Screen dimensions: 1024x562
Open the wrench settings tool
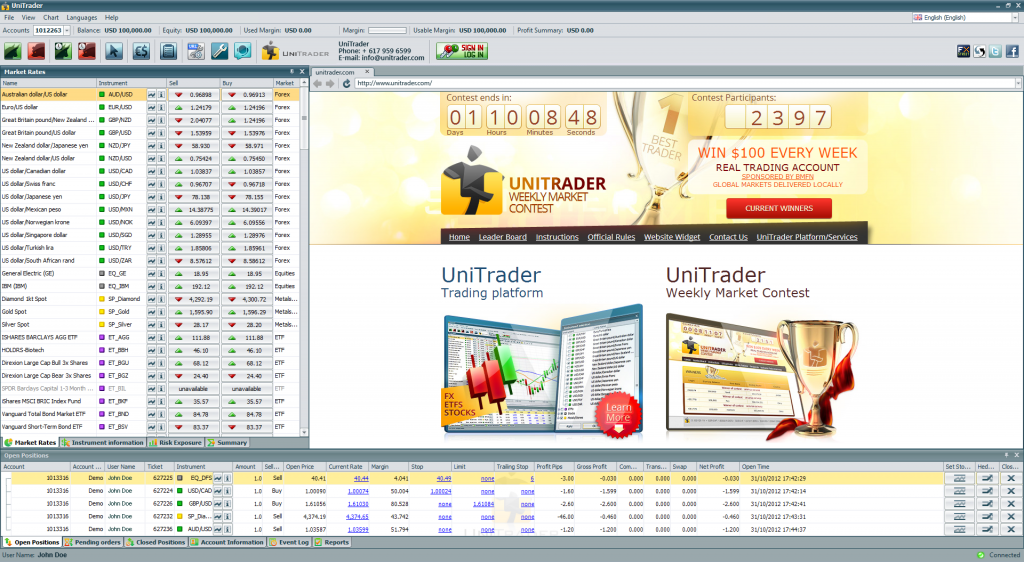[219, 50]
